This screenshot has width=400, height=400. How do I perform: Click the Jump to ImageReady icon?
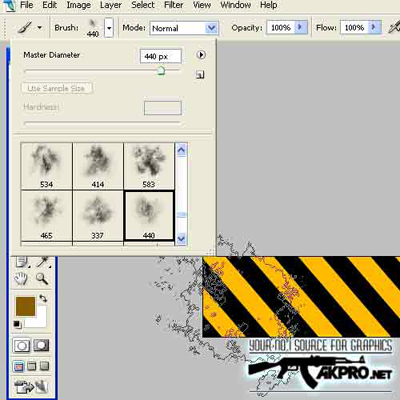32,387
